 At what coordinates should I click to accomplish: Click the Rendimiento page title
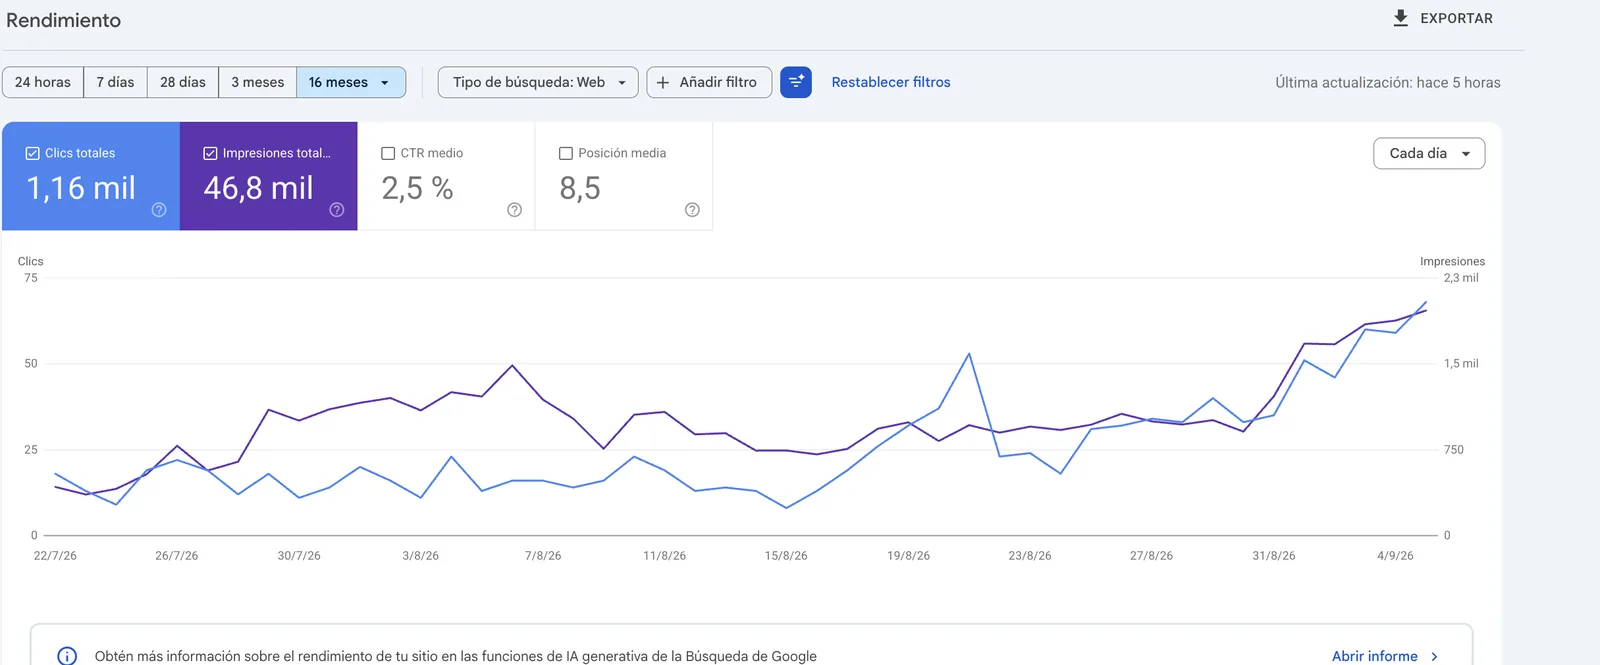point(63,20)
